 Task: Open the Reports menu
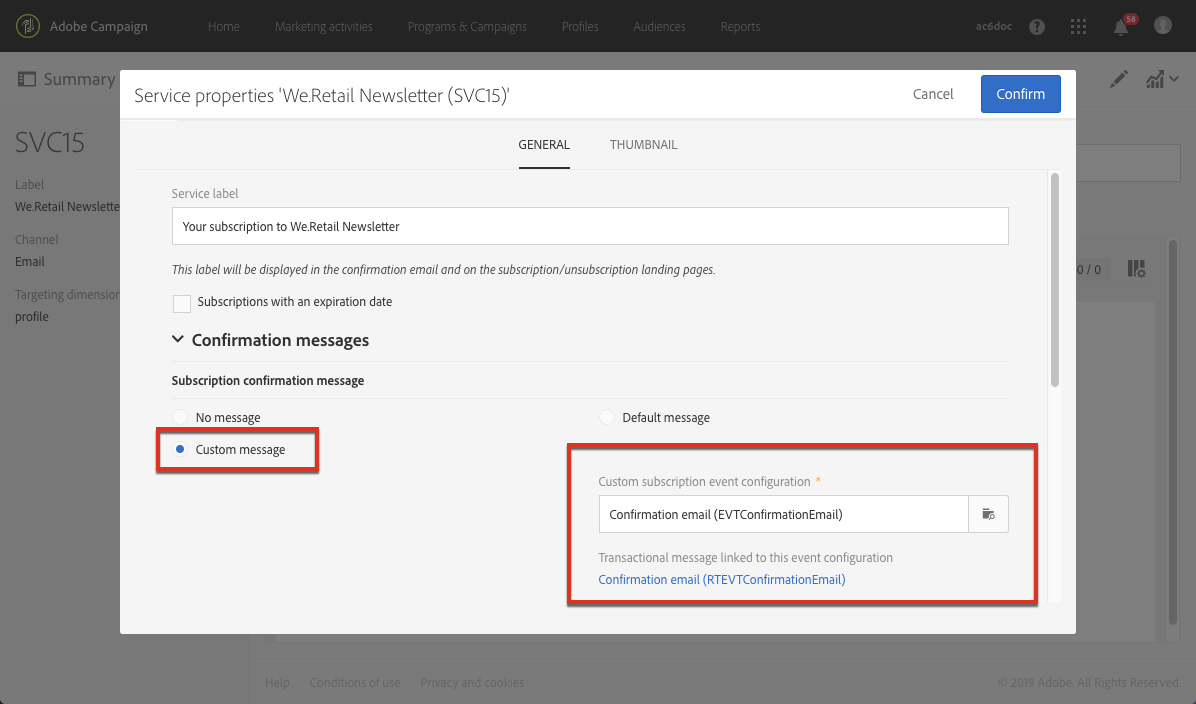click(740, 27)
